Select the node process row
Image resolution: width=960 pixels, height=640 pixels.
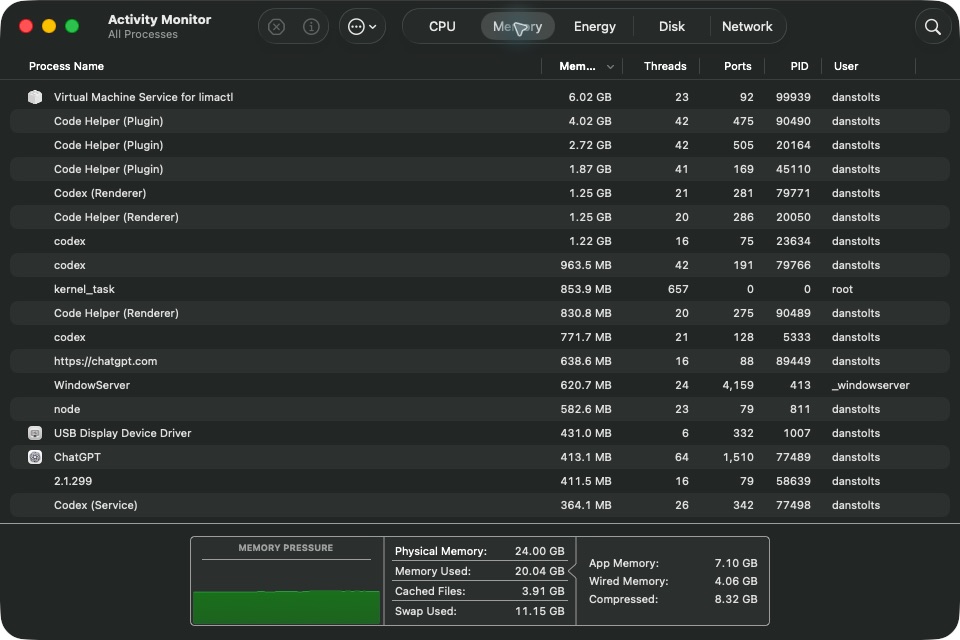point(479,409)
